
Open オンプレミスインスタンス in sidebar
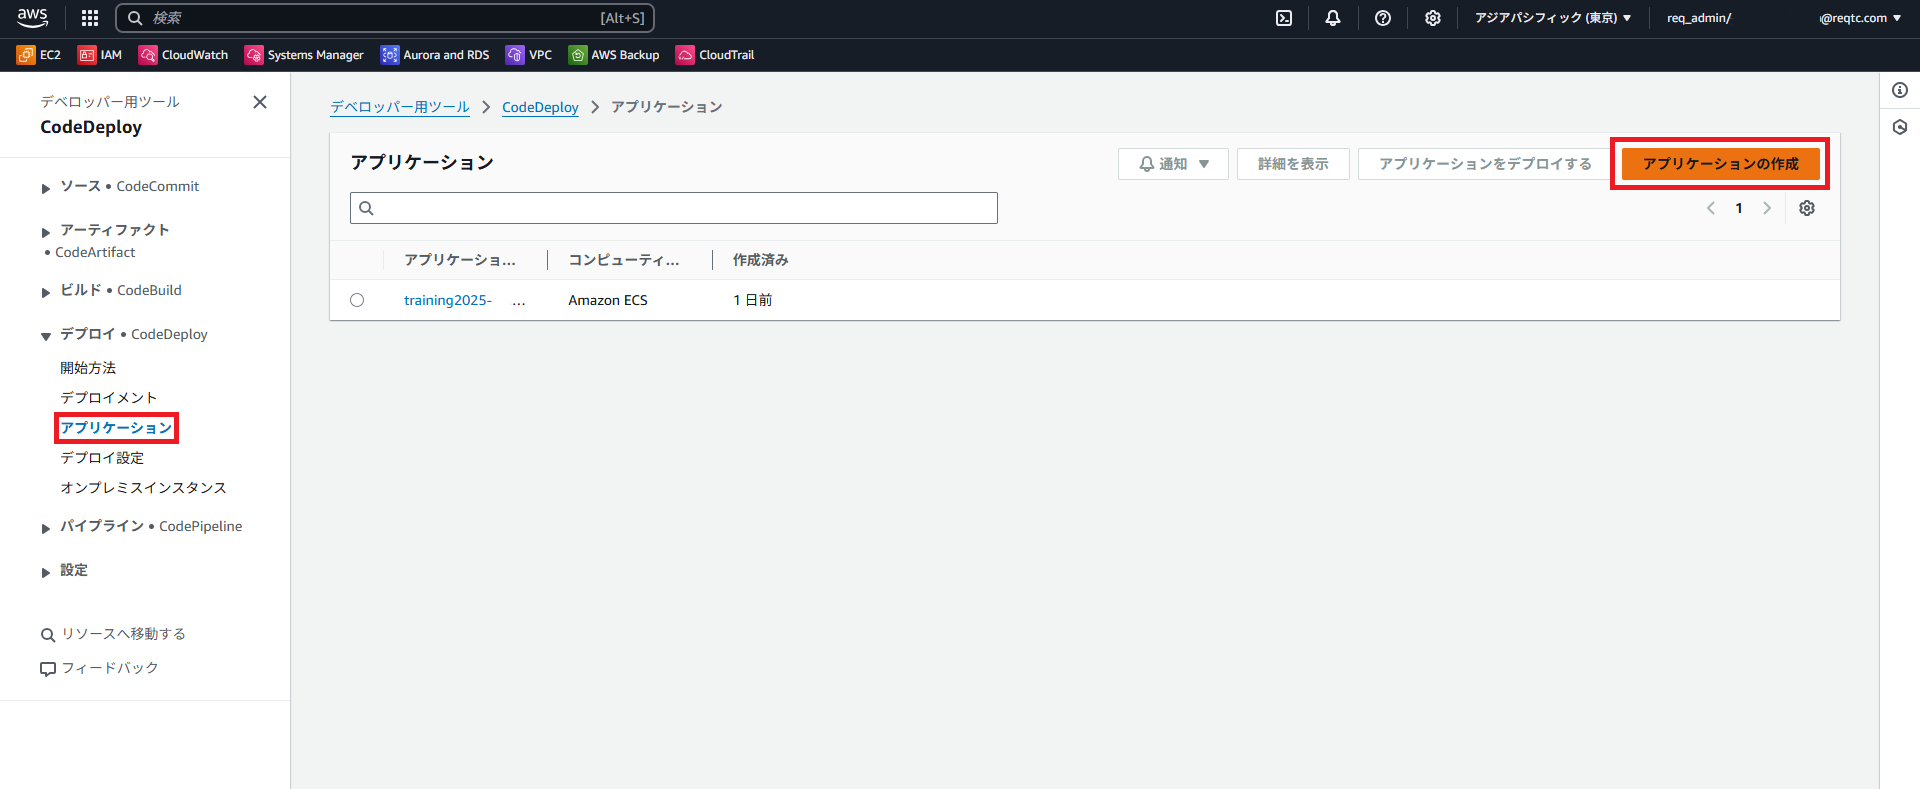point(143,488)
